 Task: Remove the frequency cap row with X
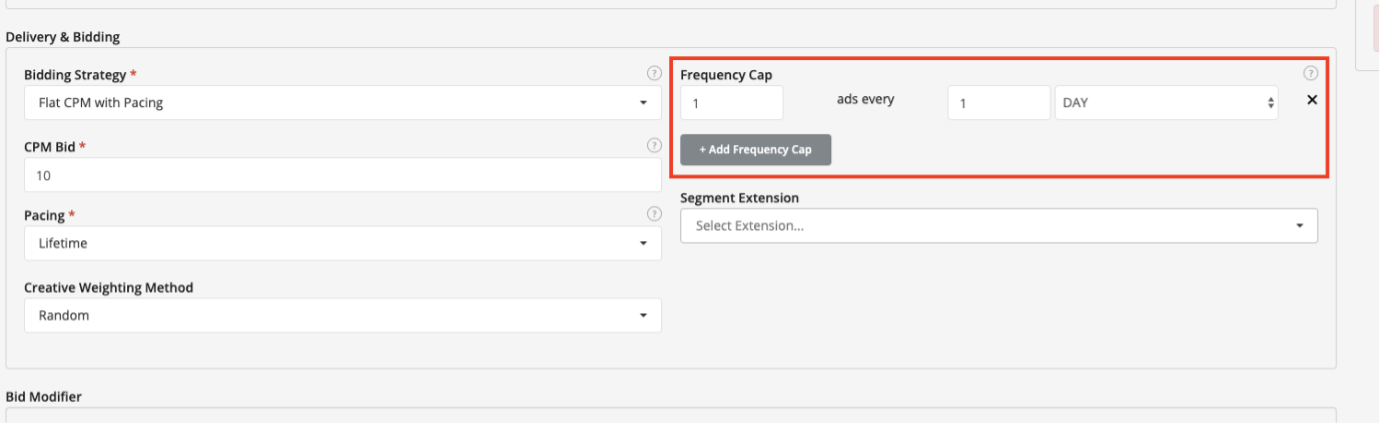[x=1312, y=100]
